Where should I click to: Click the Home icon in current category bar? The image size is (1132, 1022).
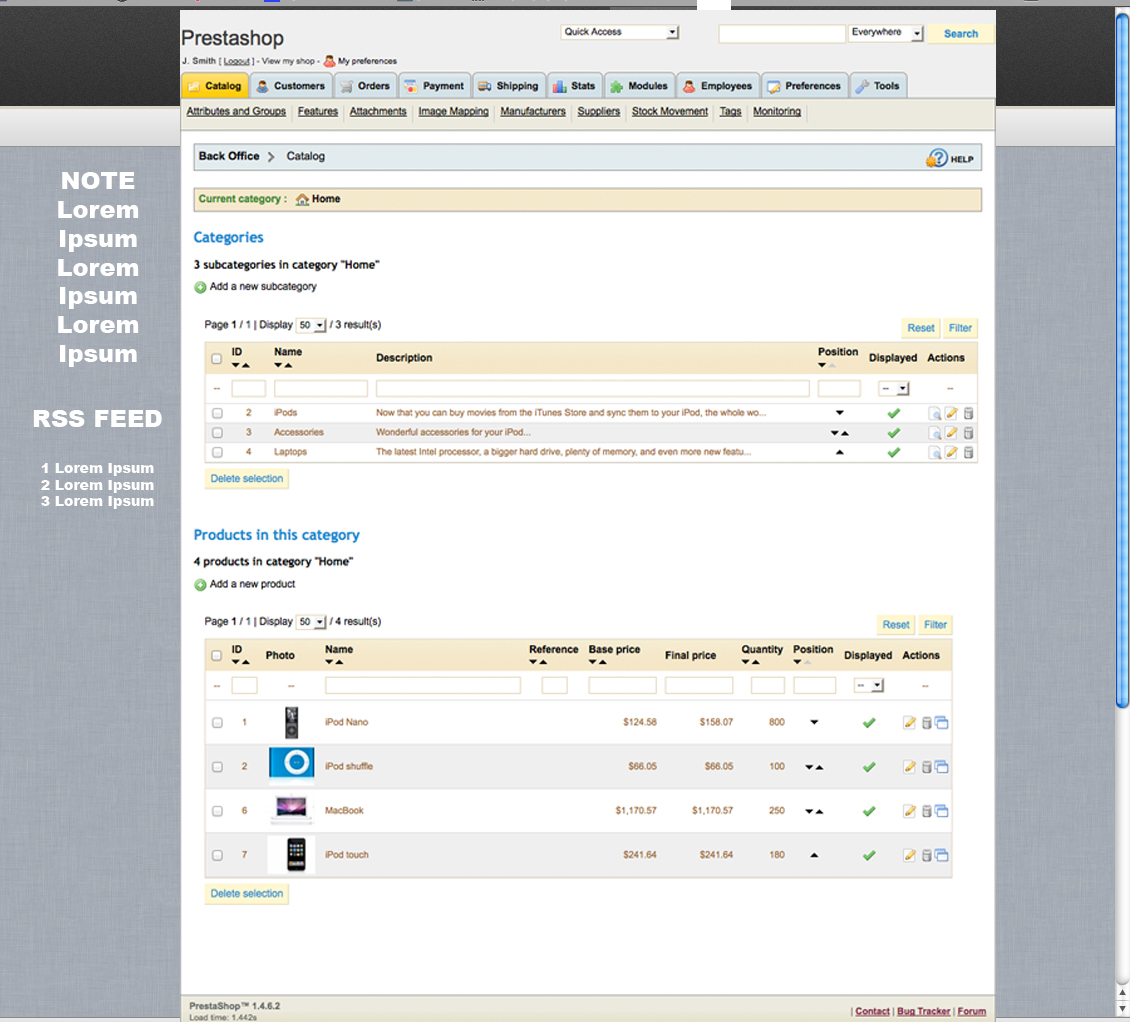point(302,199)
